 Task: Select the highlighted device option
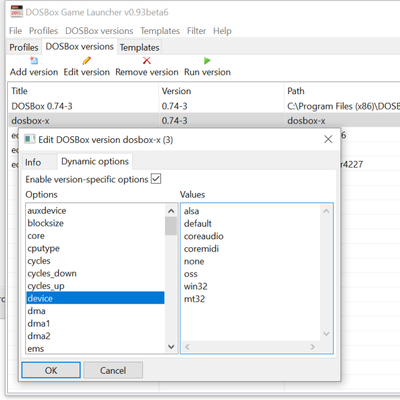[95, 298]
